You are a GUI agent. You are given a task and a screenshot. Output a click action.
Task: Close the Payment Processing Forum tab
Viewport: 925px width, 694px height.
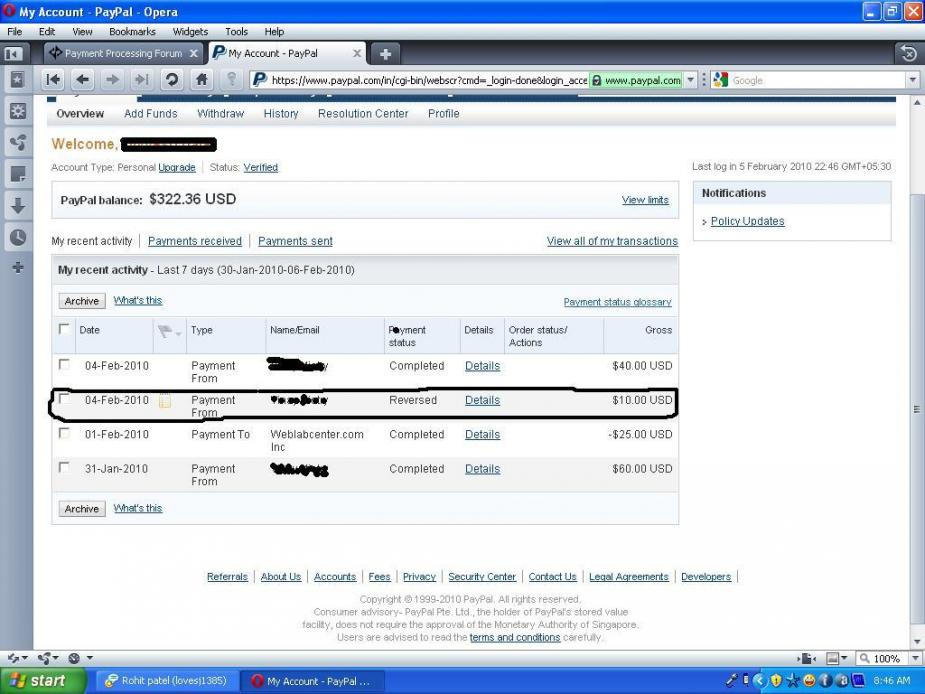(193, 54)
